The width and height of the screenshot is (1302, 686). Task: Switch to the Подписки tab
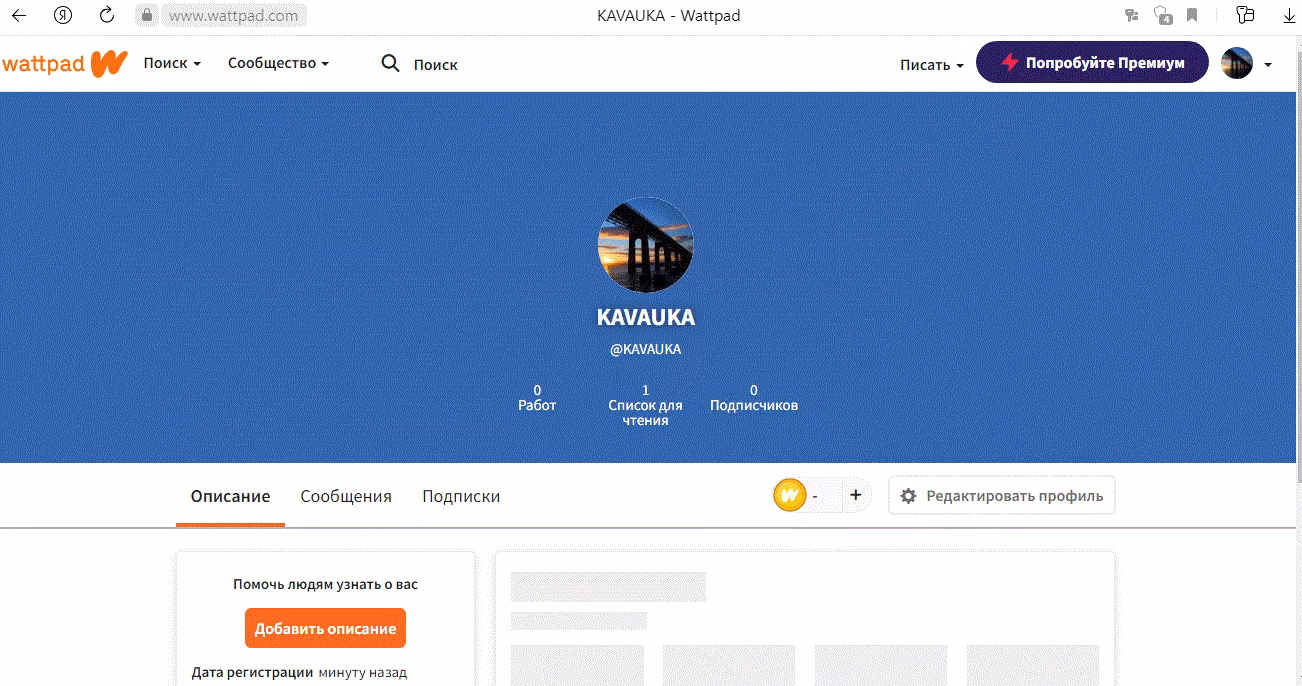coord(461,496)
